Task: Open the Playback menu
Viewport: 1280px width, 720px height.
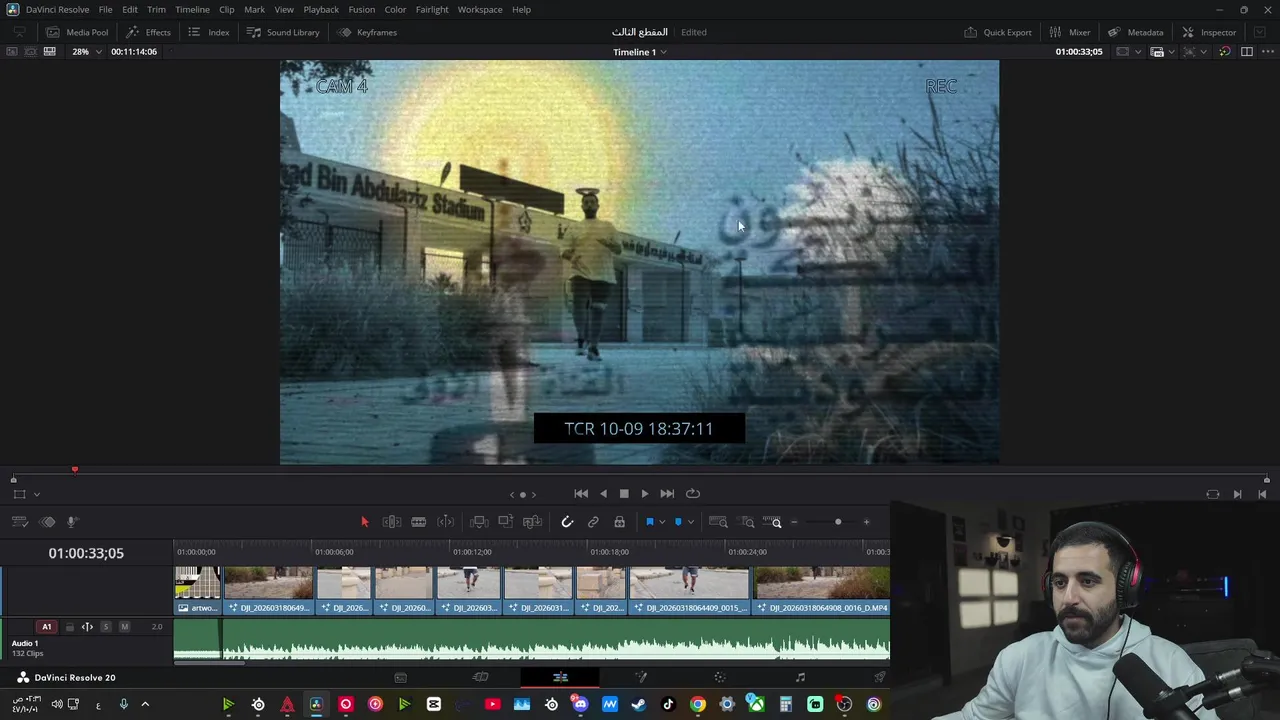Action: coord(321,9)
